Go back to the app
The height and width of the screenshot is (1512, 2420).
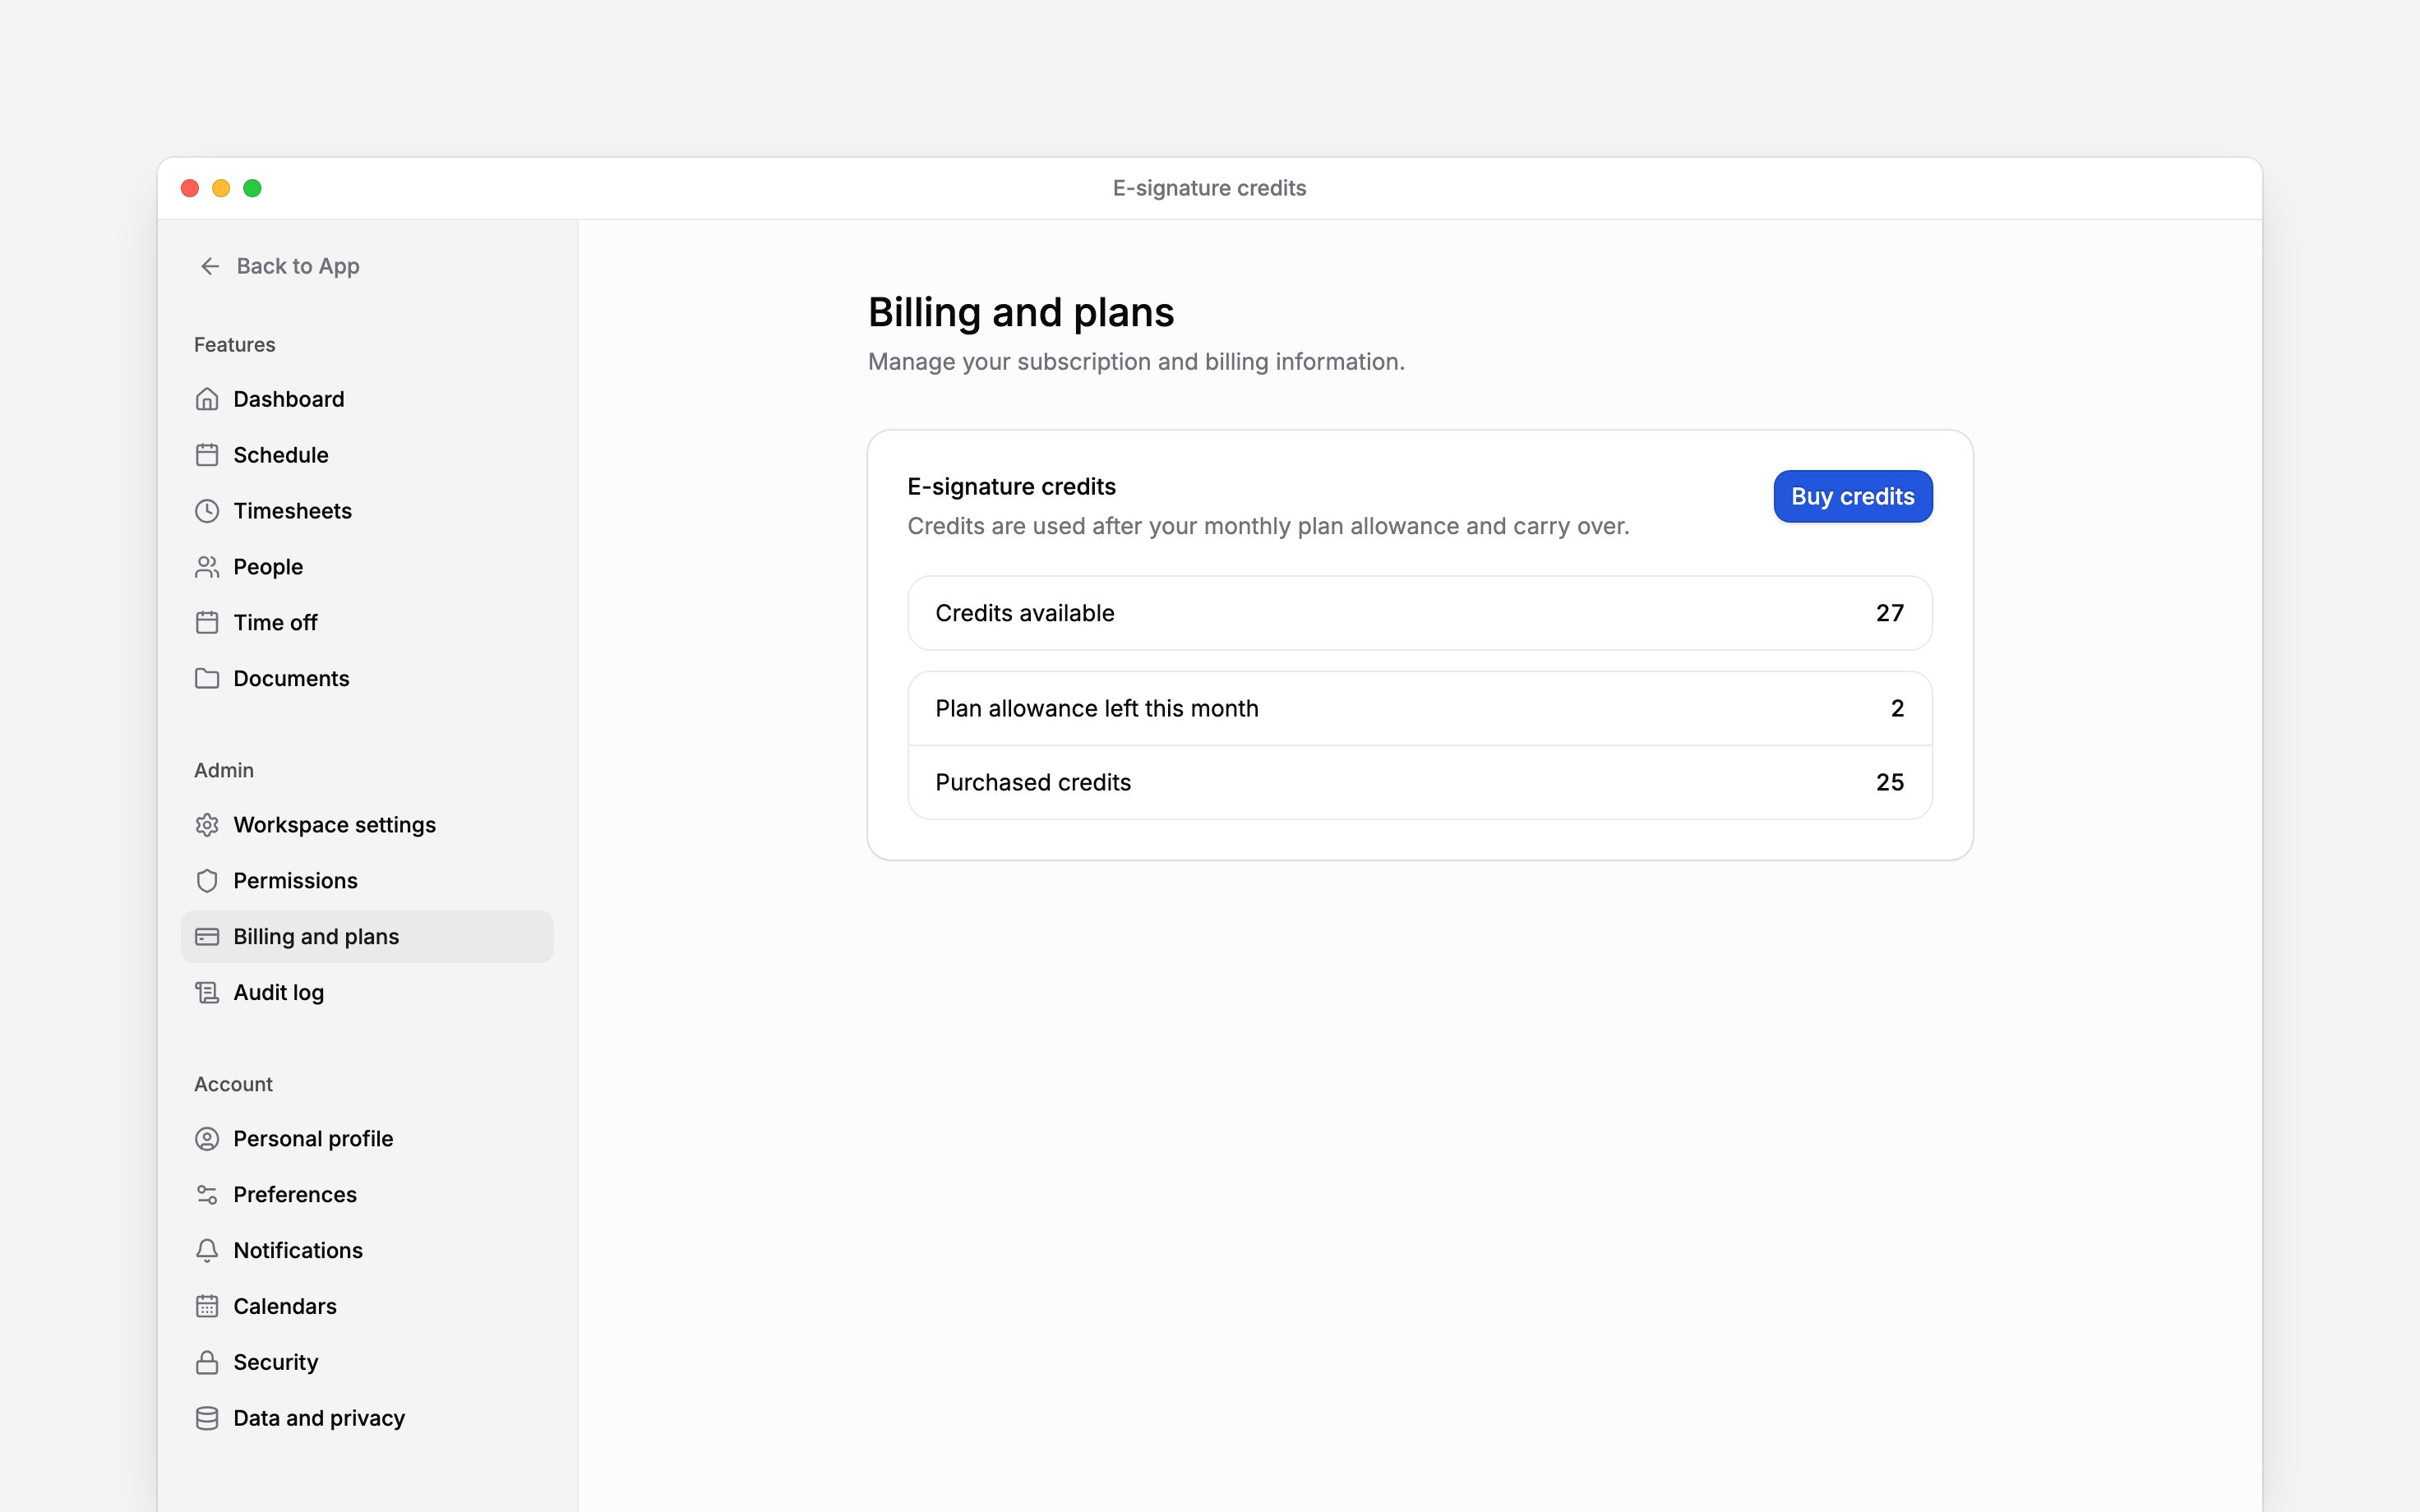pyautogui.click(x=279, y=266)
